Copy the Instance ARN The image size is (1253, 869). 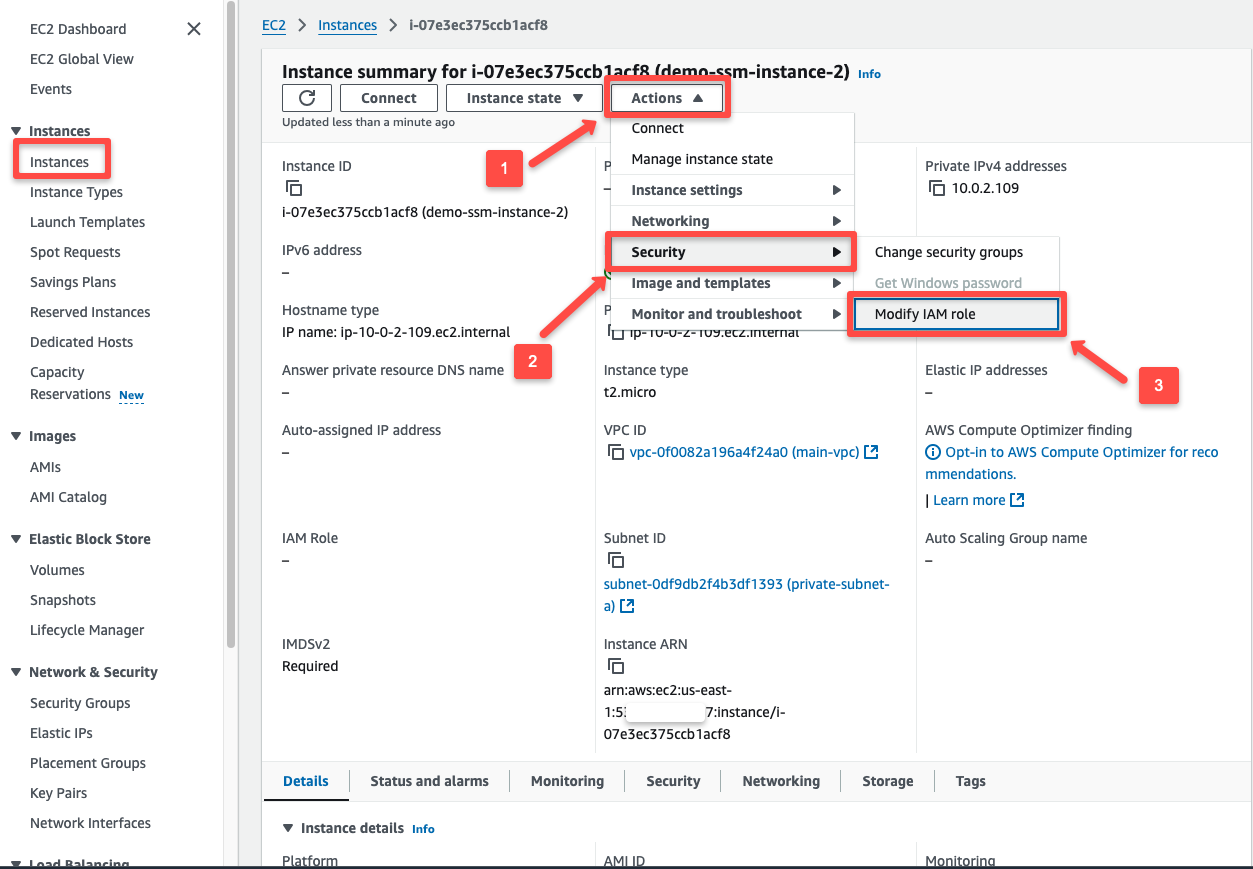[616, 665]
